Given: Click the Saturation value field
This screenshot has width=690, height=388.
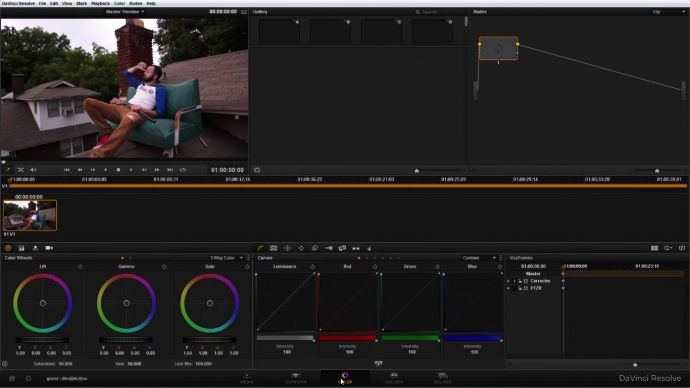Looking at the screenshot, I should (66, 364).
